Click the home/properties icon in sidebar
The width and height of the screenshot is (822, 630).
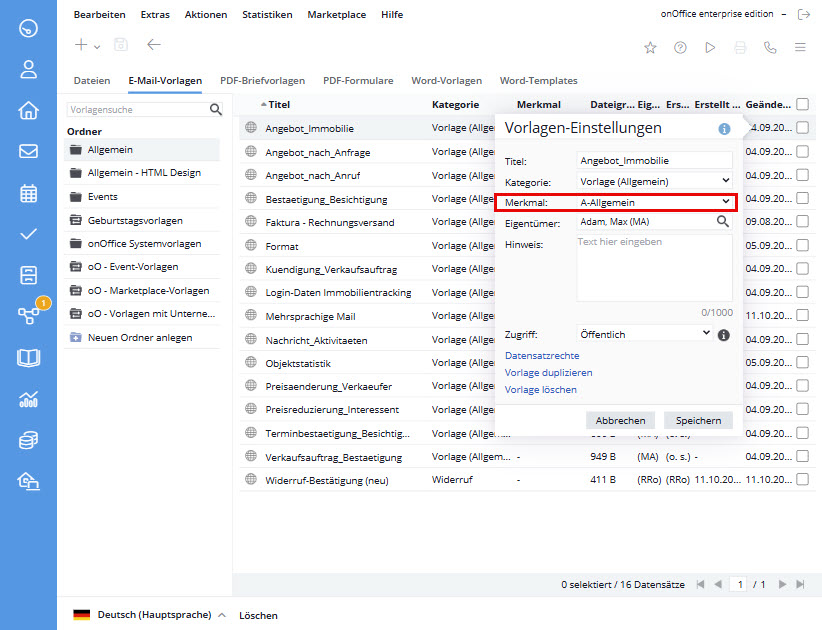[x=28, y=110]
